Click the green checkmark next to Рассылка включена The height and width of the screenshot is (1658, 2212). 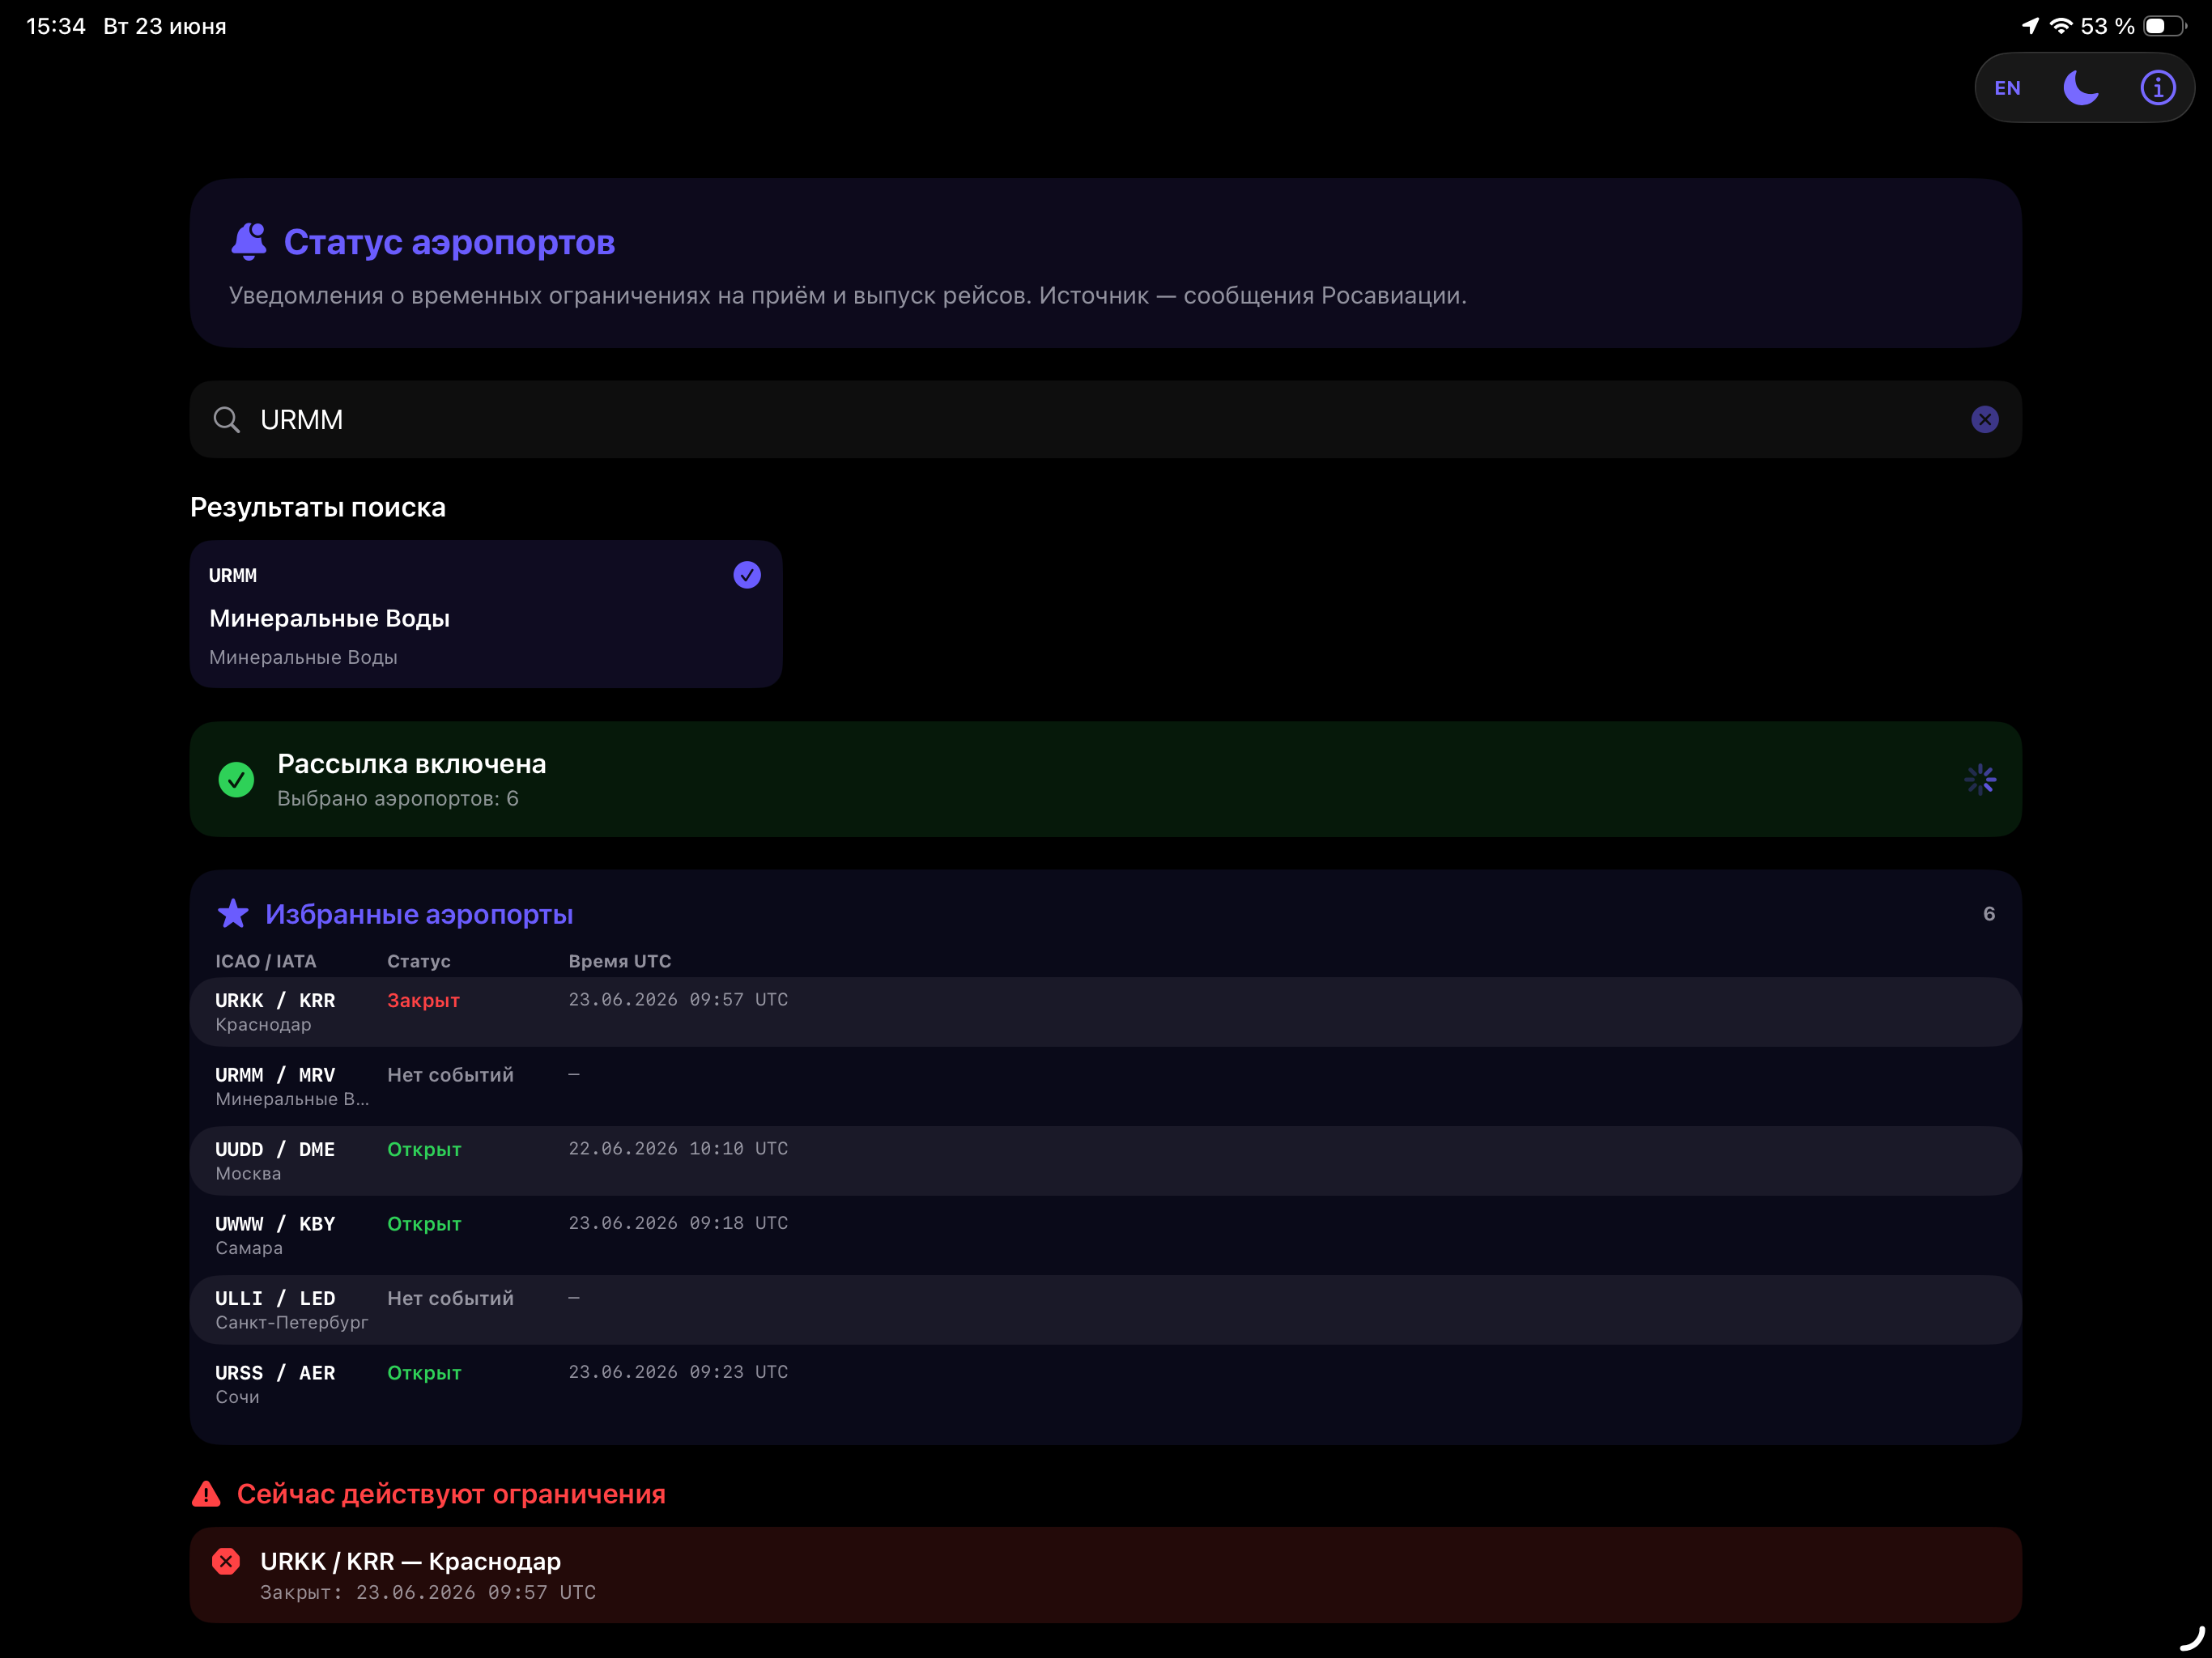[x=236, y=779]
